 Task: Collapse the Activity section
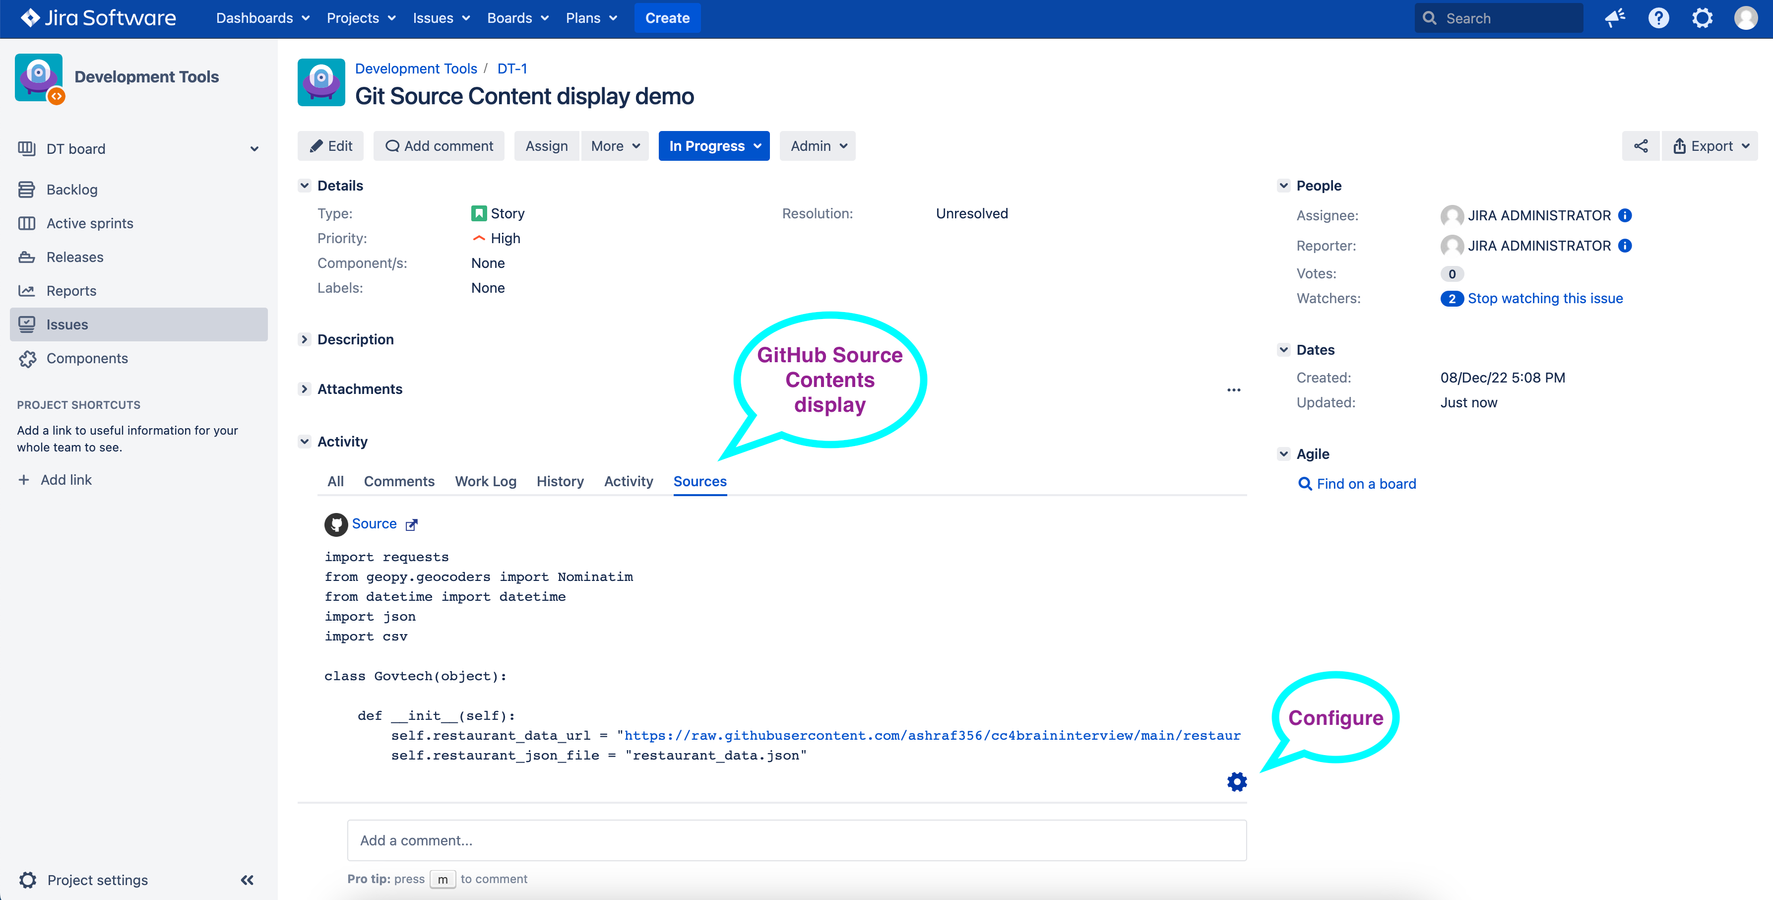[x=305, y=441]
